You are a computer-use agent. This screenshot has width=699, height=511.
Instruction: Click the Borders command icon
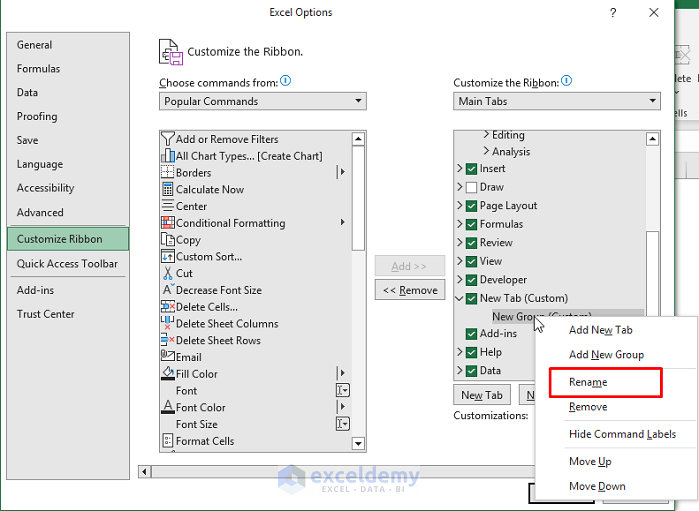coord(168,172)
